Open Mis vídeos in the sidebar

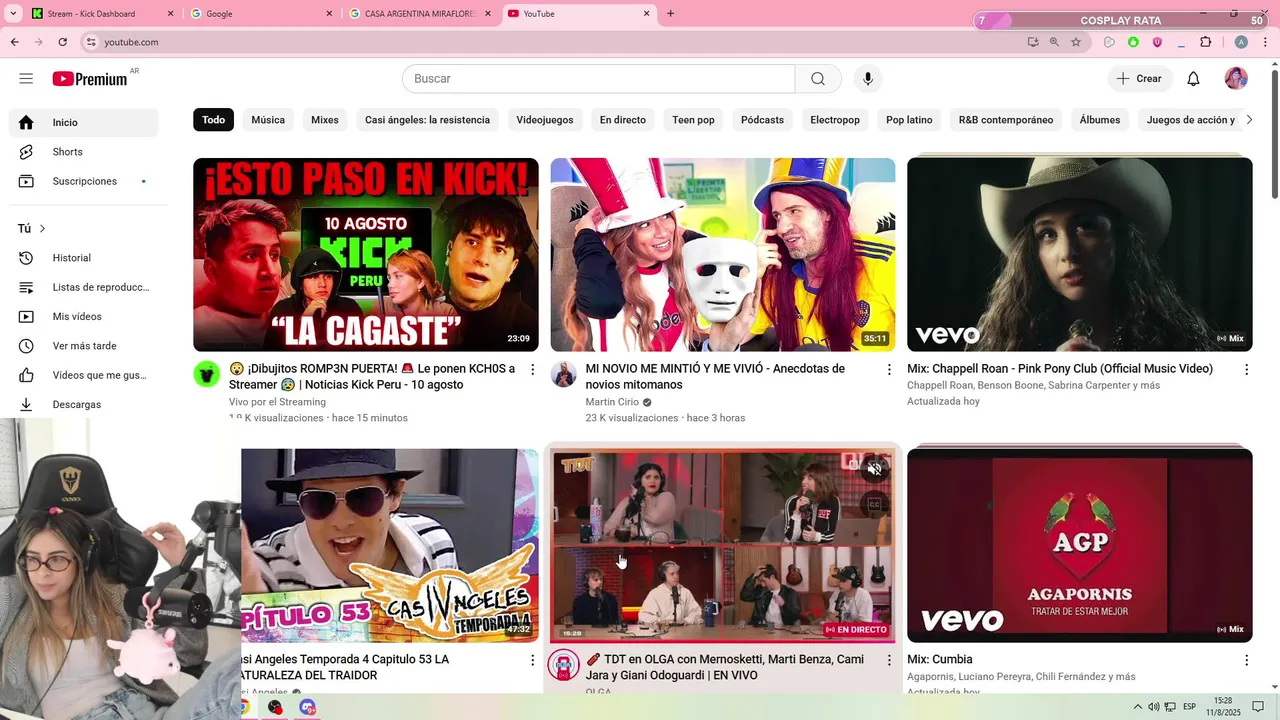tap(84, 316)
